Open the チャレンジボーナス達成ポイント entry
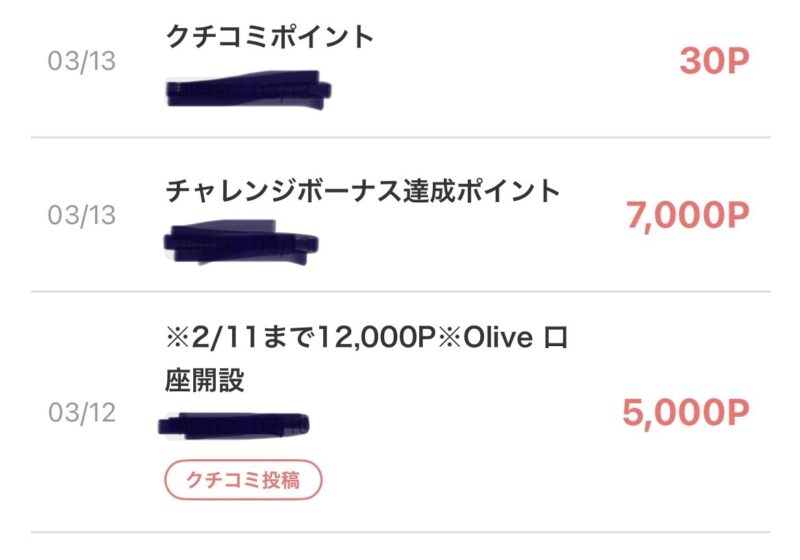The width and height of the screenshot is (800, 560). (363, 191)
